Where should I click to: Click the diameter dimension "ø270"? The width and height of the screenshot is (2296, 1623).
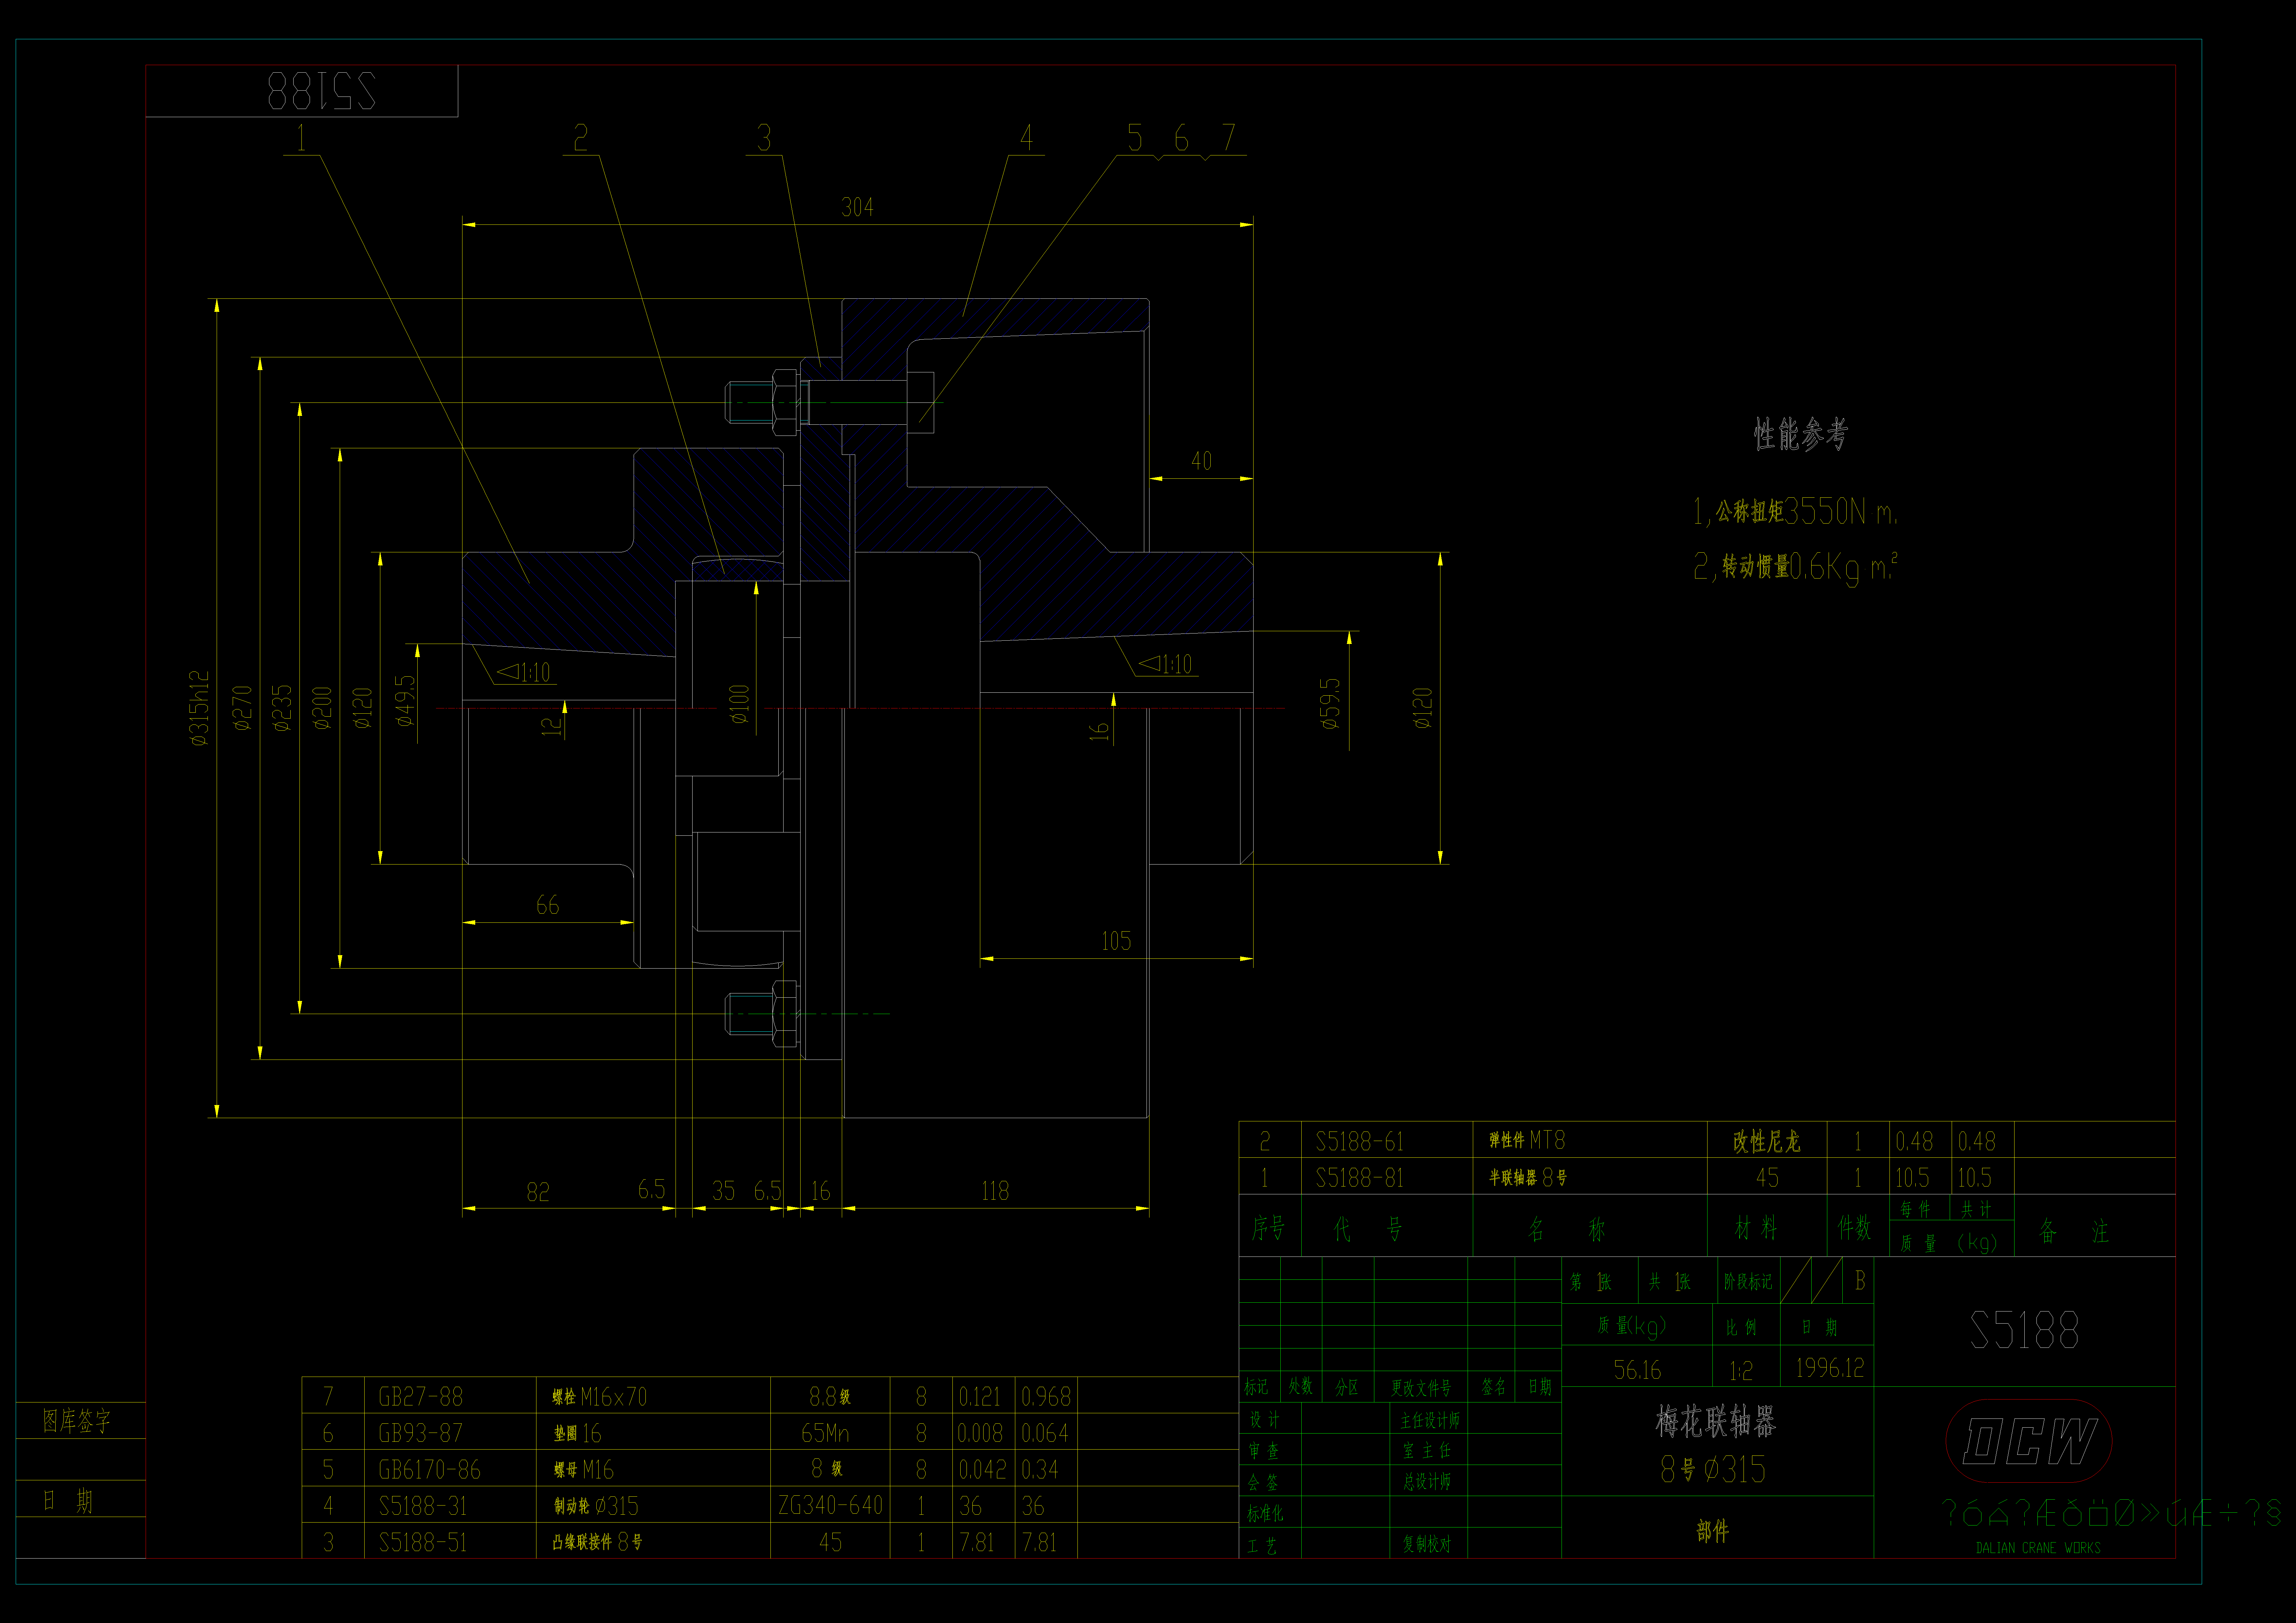coord(242,708)
